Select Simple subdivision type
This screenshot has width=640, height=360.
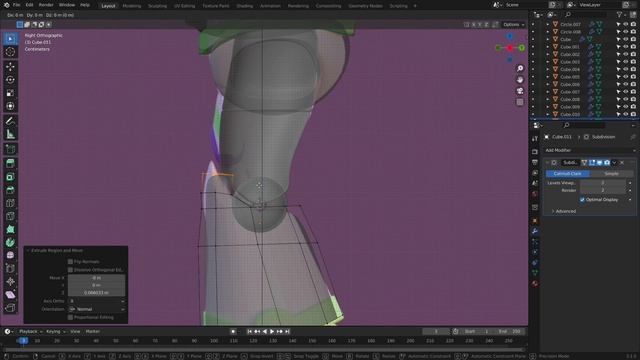click(611, 173)
